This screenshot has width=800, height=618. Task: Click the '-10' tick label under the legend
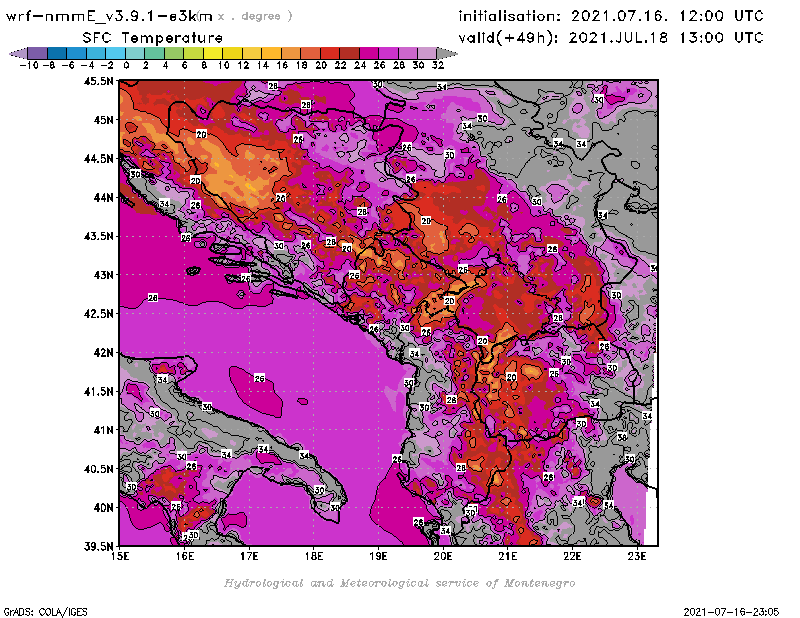(x=29, y=65)
